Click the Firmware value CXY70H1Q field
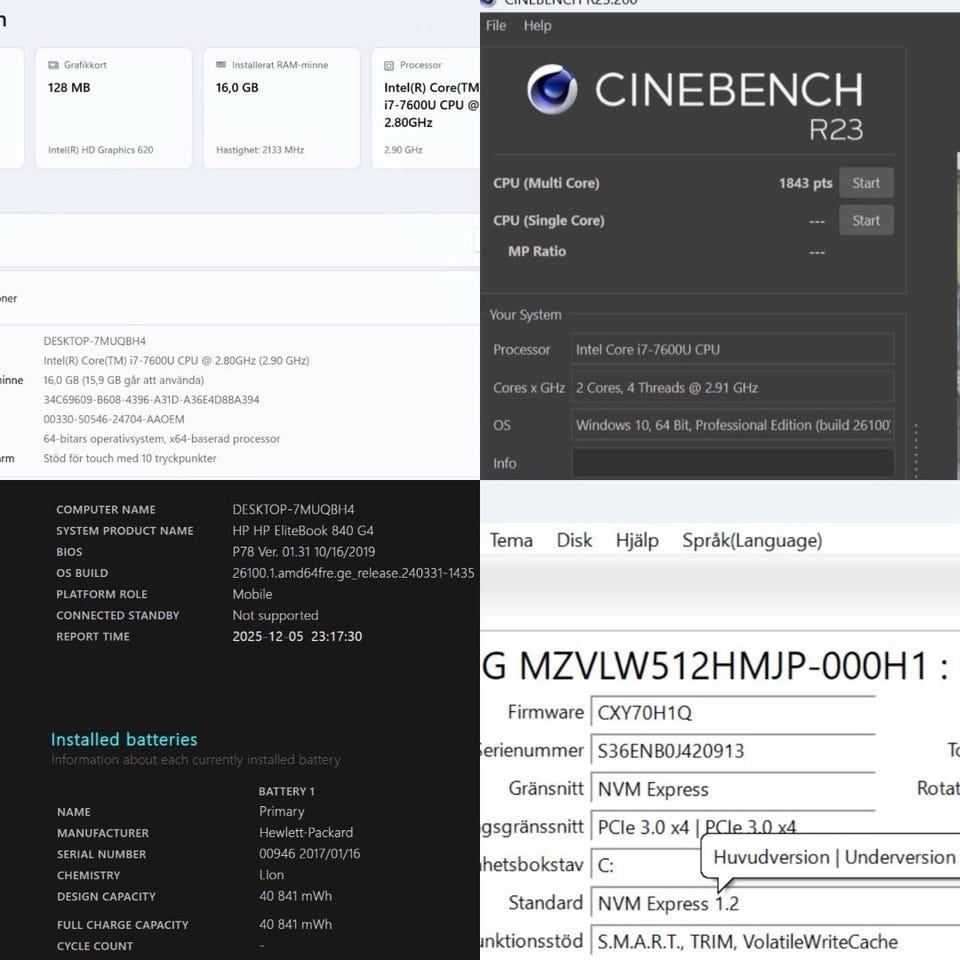Viewport: 960px width, 960px height. [732, 713]
